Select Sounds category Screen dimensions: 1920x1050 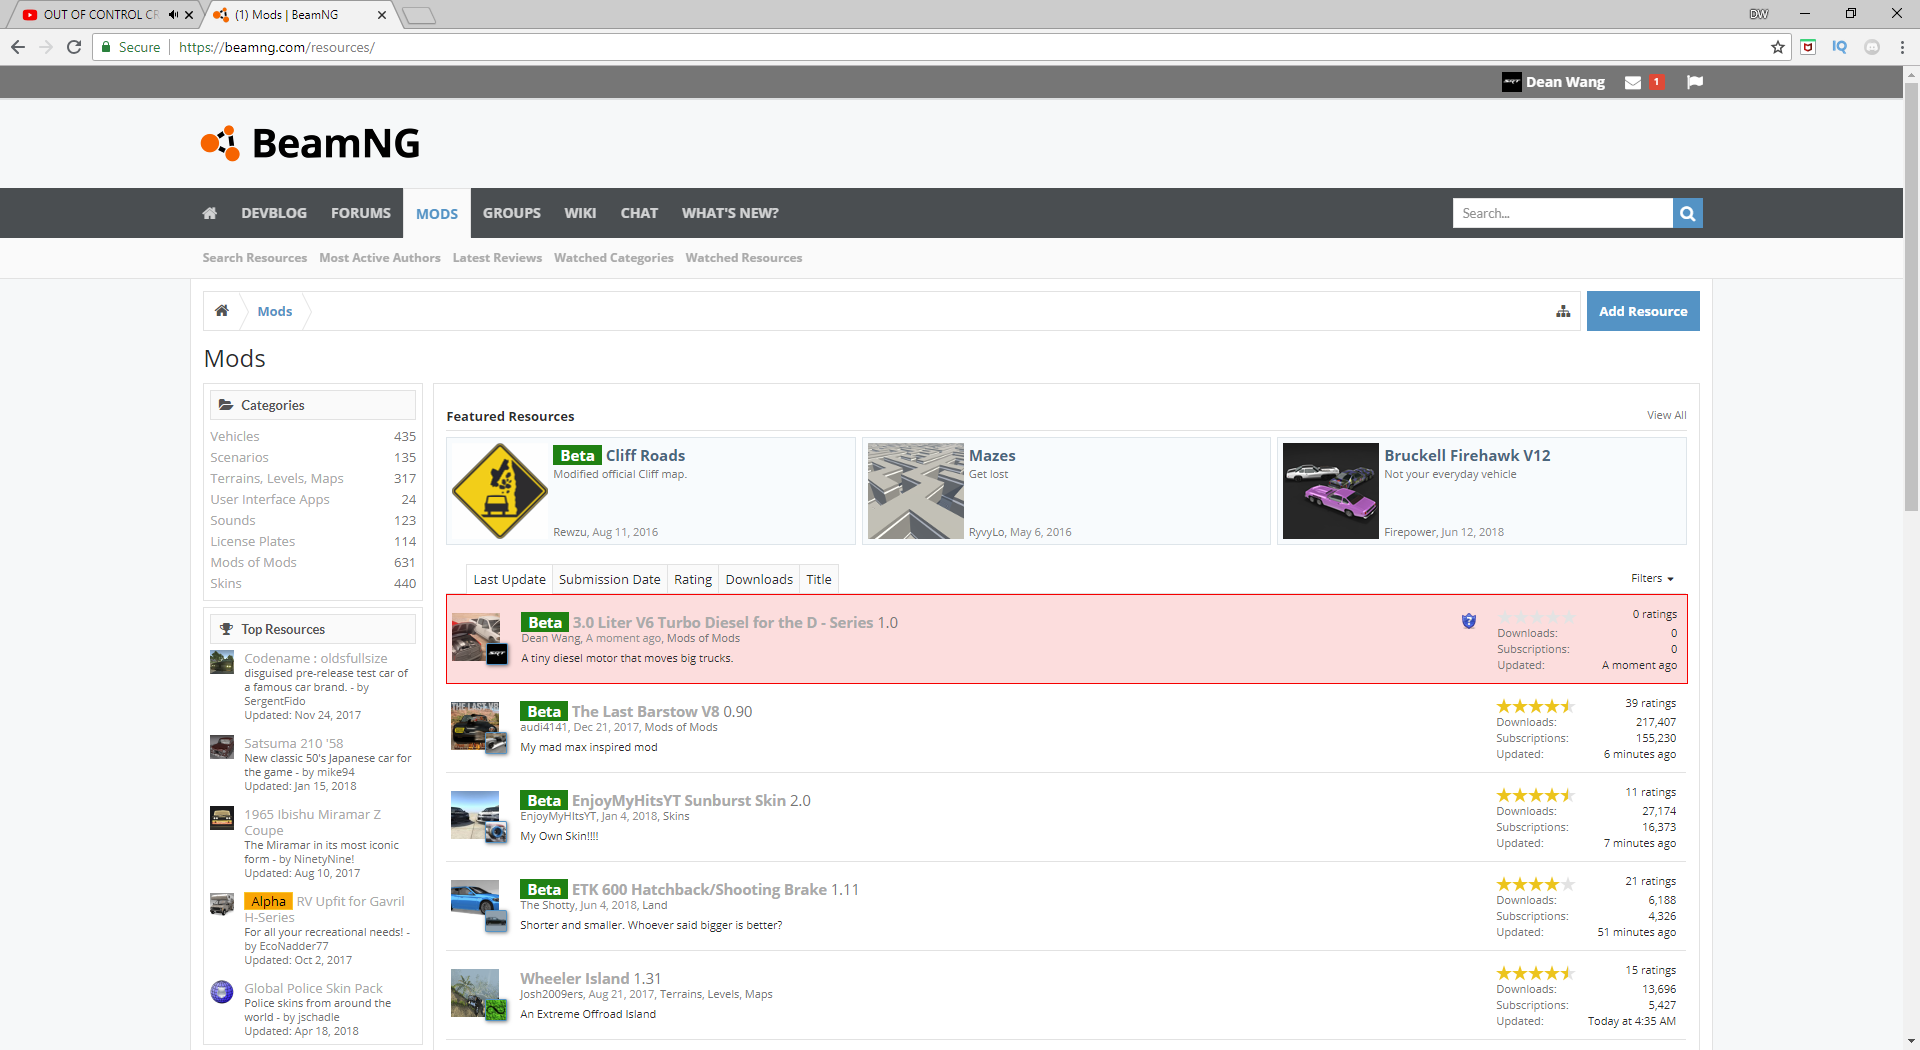point(233,520)
